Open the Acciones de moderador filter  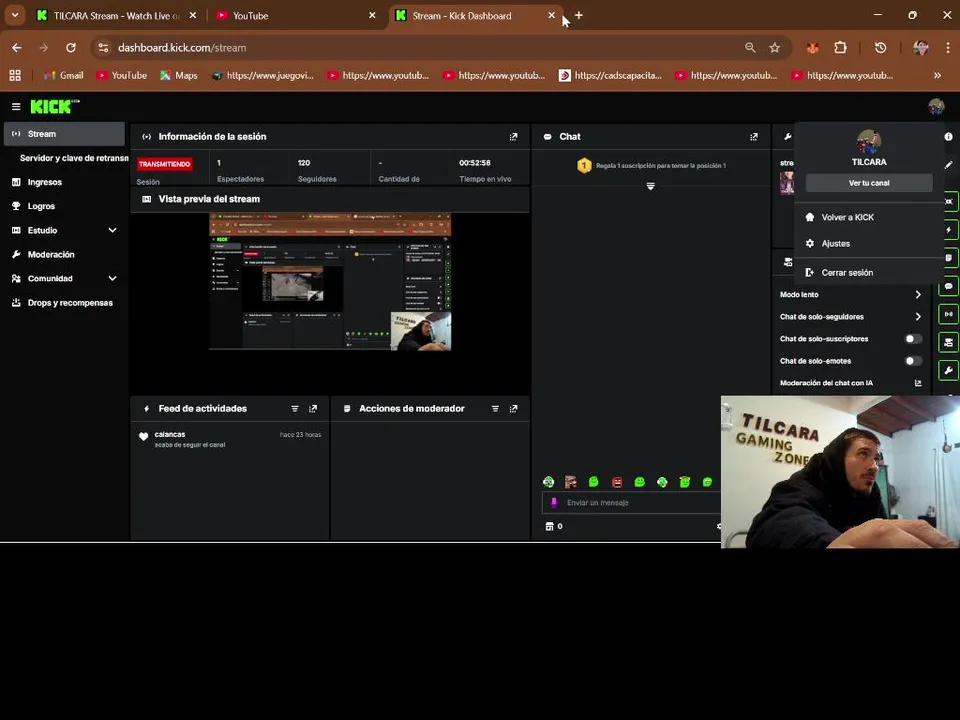(495, 408)
